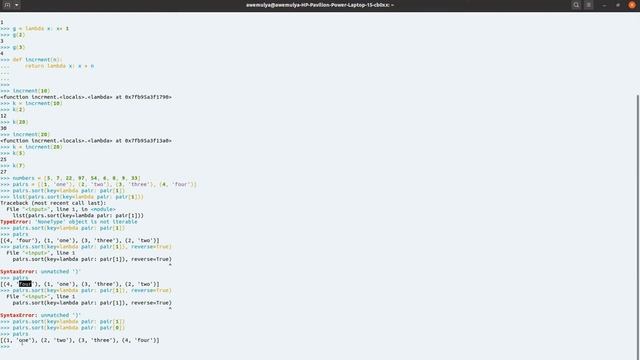This screenshot has width=640, height=360.
Task: Click final output starting with [(1, 'one')
Action: tap(80, 340)
